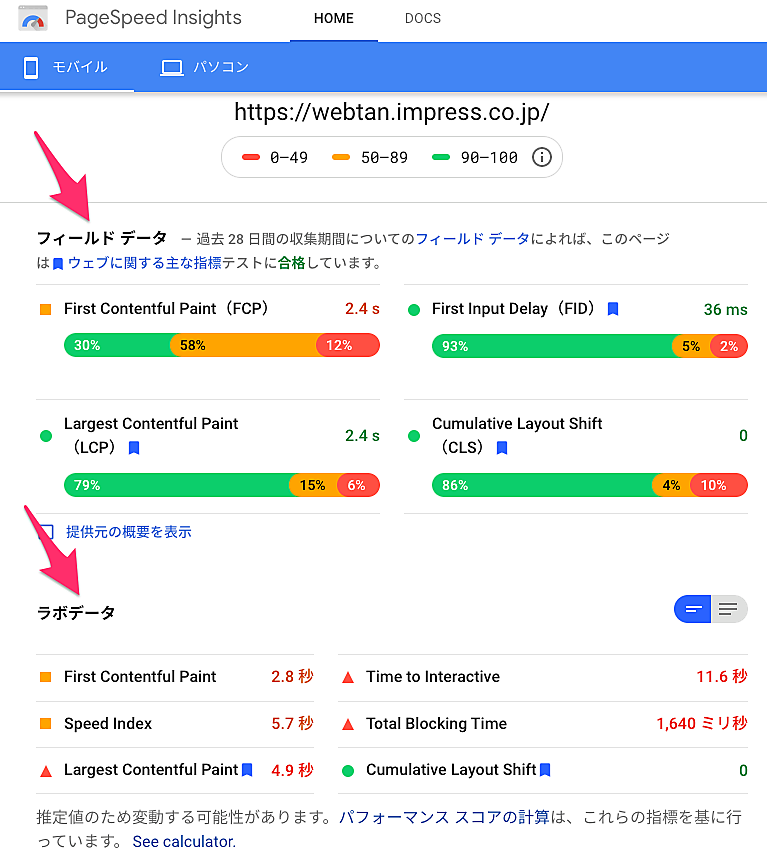Click the orange square beside field FCP

click(46, 309)
